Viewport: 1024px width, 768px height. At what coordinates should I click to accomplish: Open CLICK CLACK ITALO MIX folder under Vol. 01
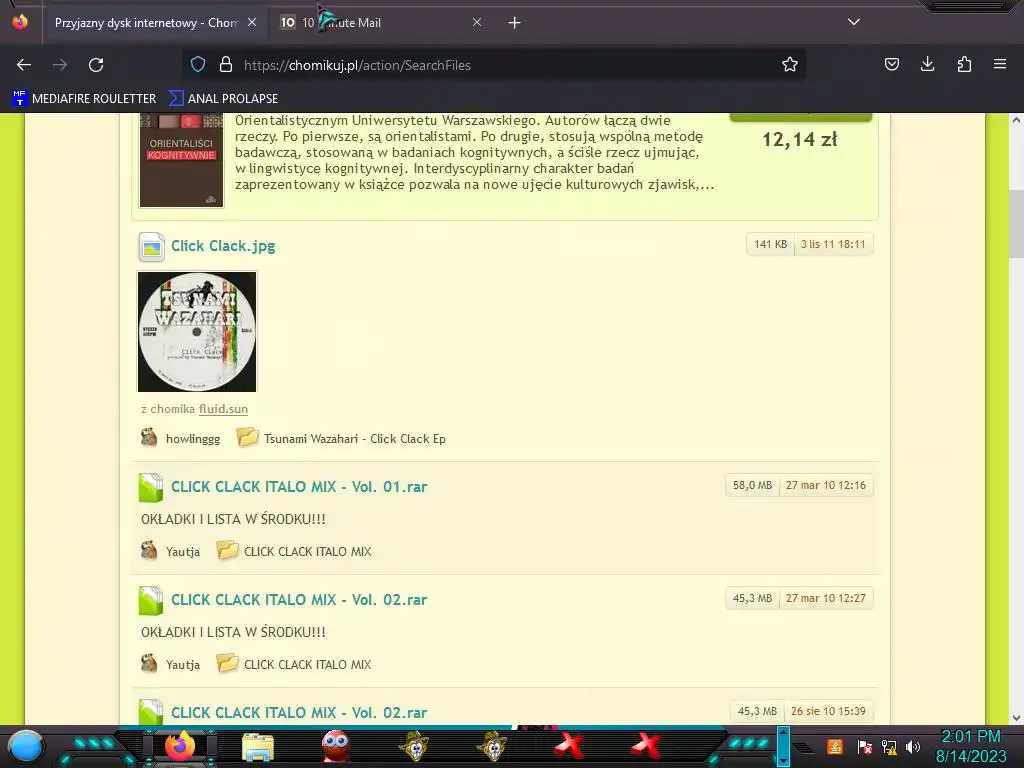point(308,552)
